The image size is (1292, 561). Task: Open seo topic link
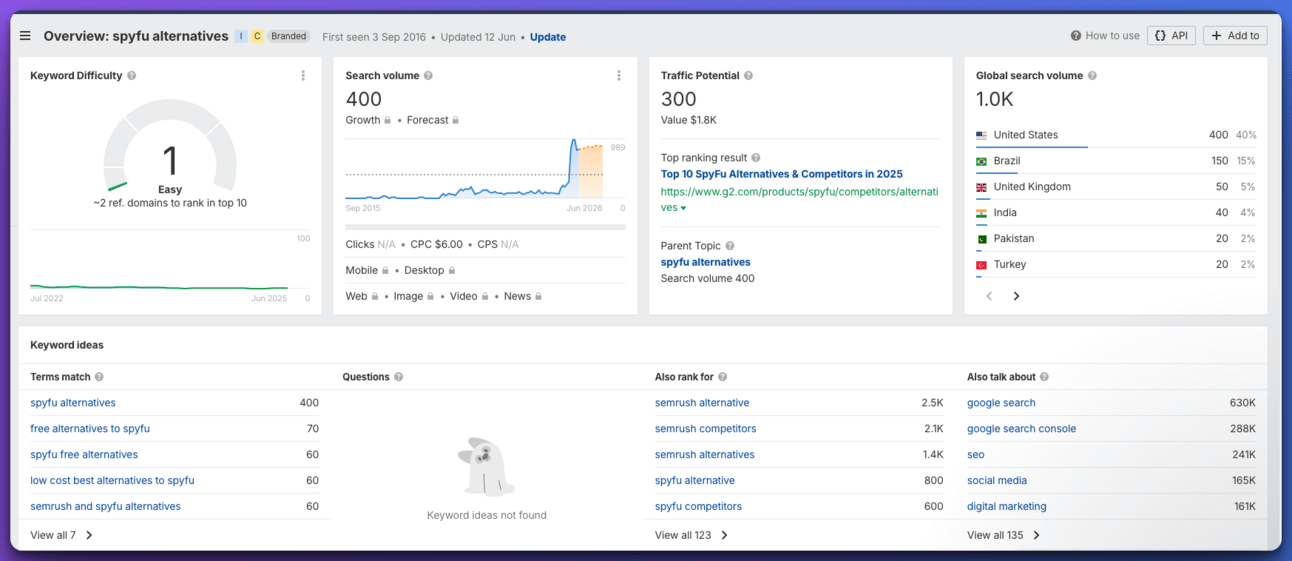coord(976,455)
